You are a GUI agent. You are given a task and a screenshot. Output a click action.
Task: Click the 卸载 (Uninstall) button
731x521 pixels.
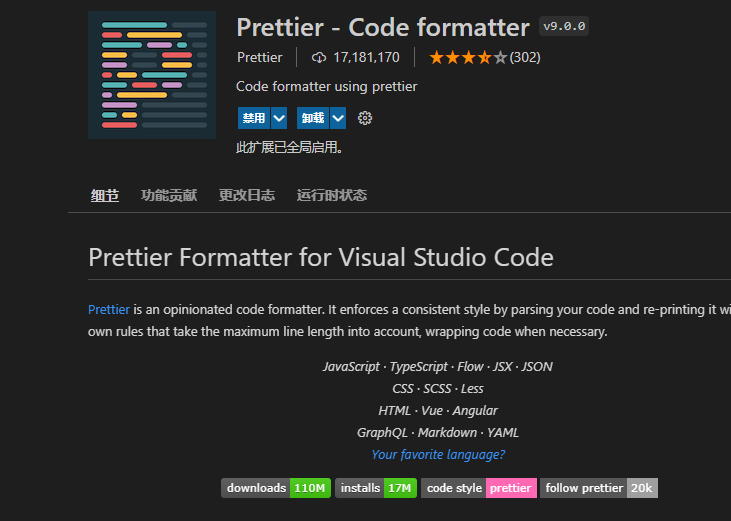(x=313, y=118)
